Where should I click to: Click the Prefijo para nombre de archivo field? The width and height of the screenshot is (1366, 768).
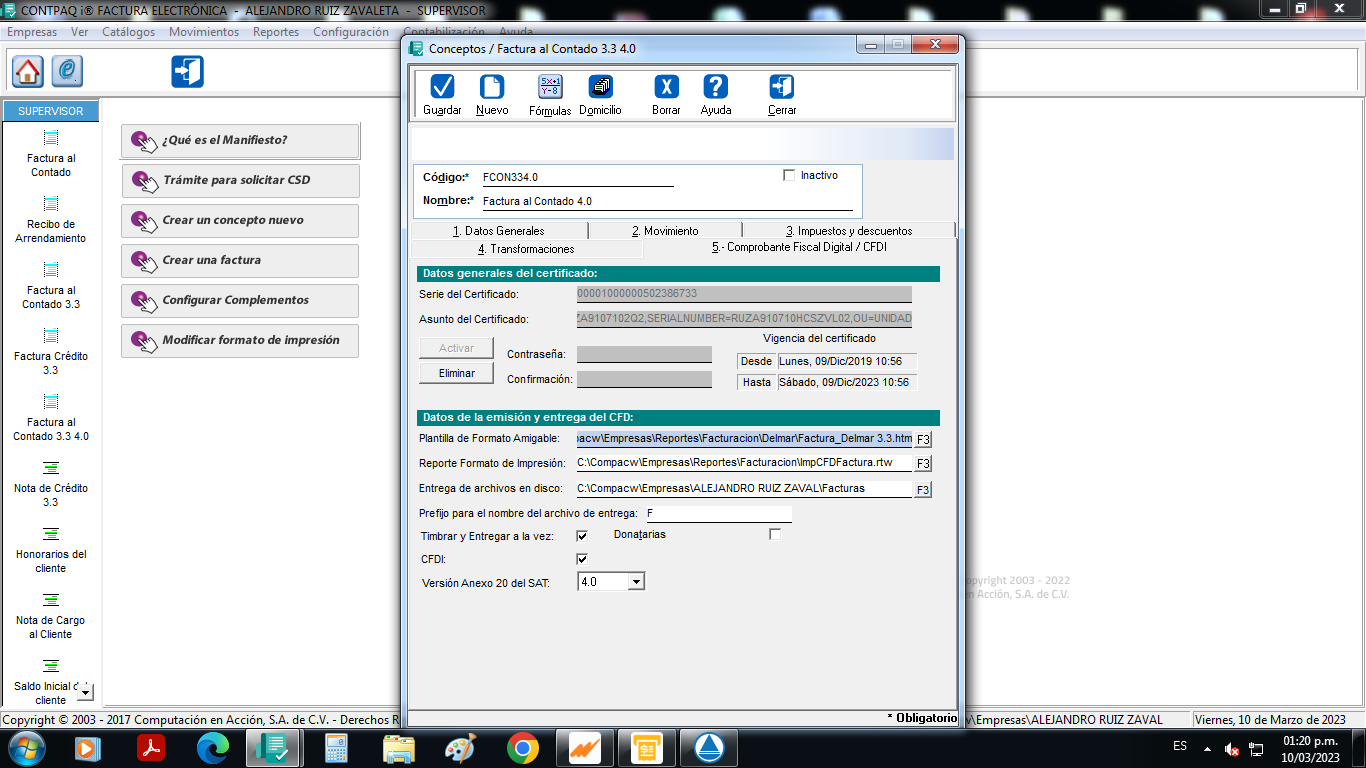point(718,513)
